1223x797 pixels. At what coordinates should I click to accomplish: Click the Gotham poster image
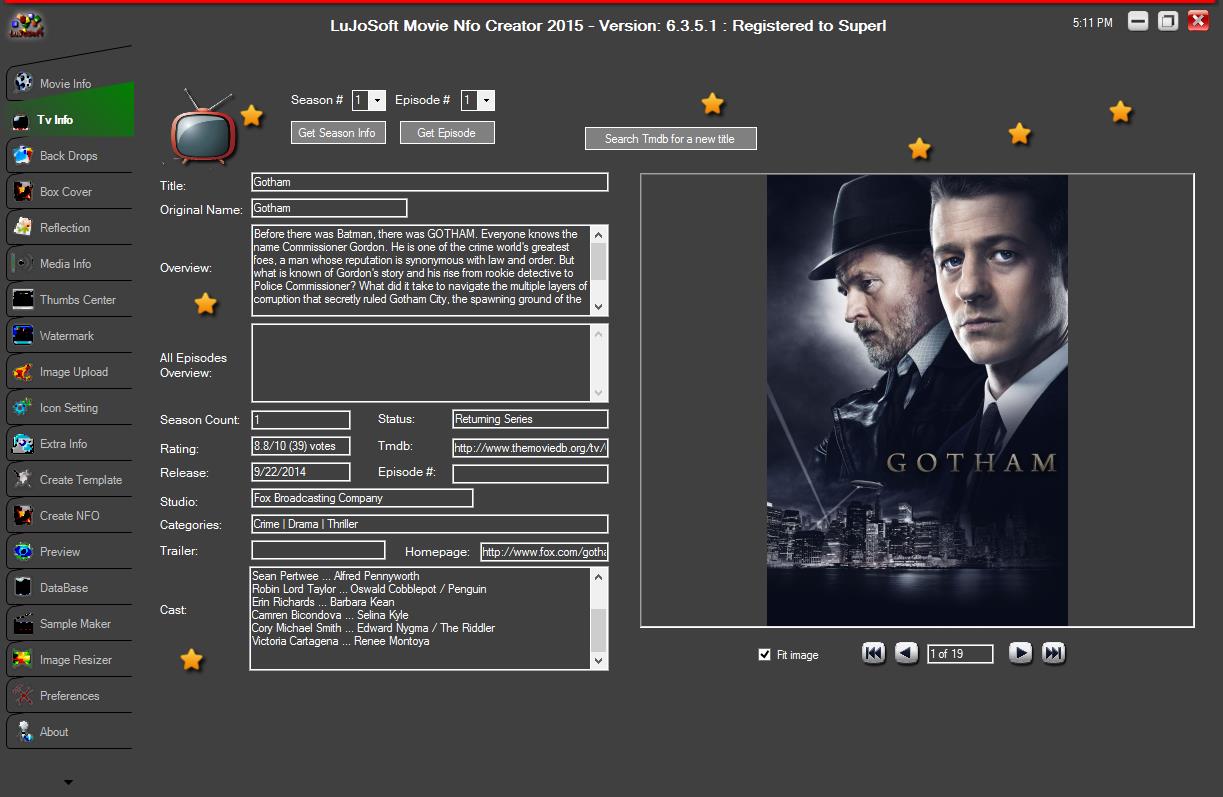[x=917, y=400]
